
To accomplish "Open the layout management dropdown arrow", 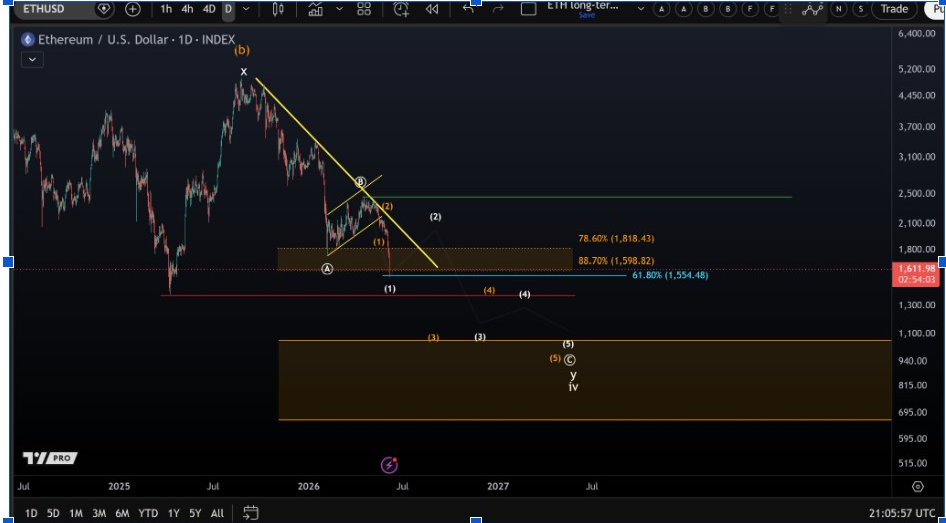I will click(641, 9).
